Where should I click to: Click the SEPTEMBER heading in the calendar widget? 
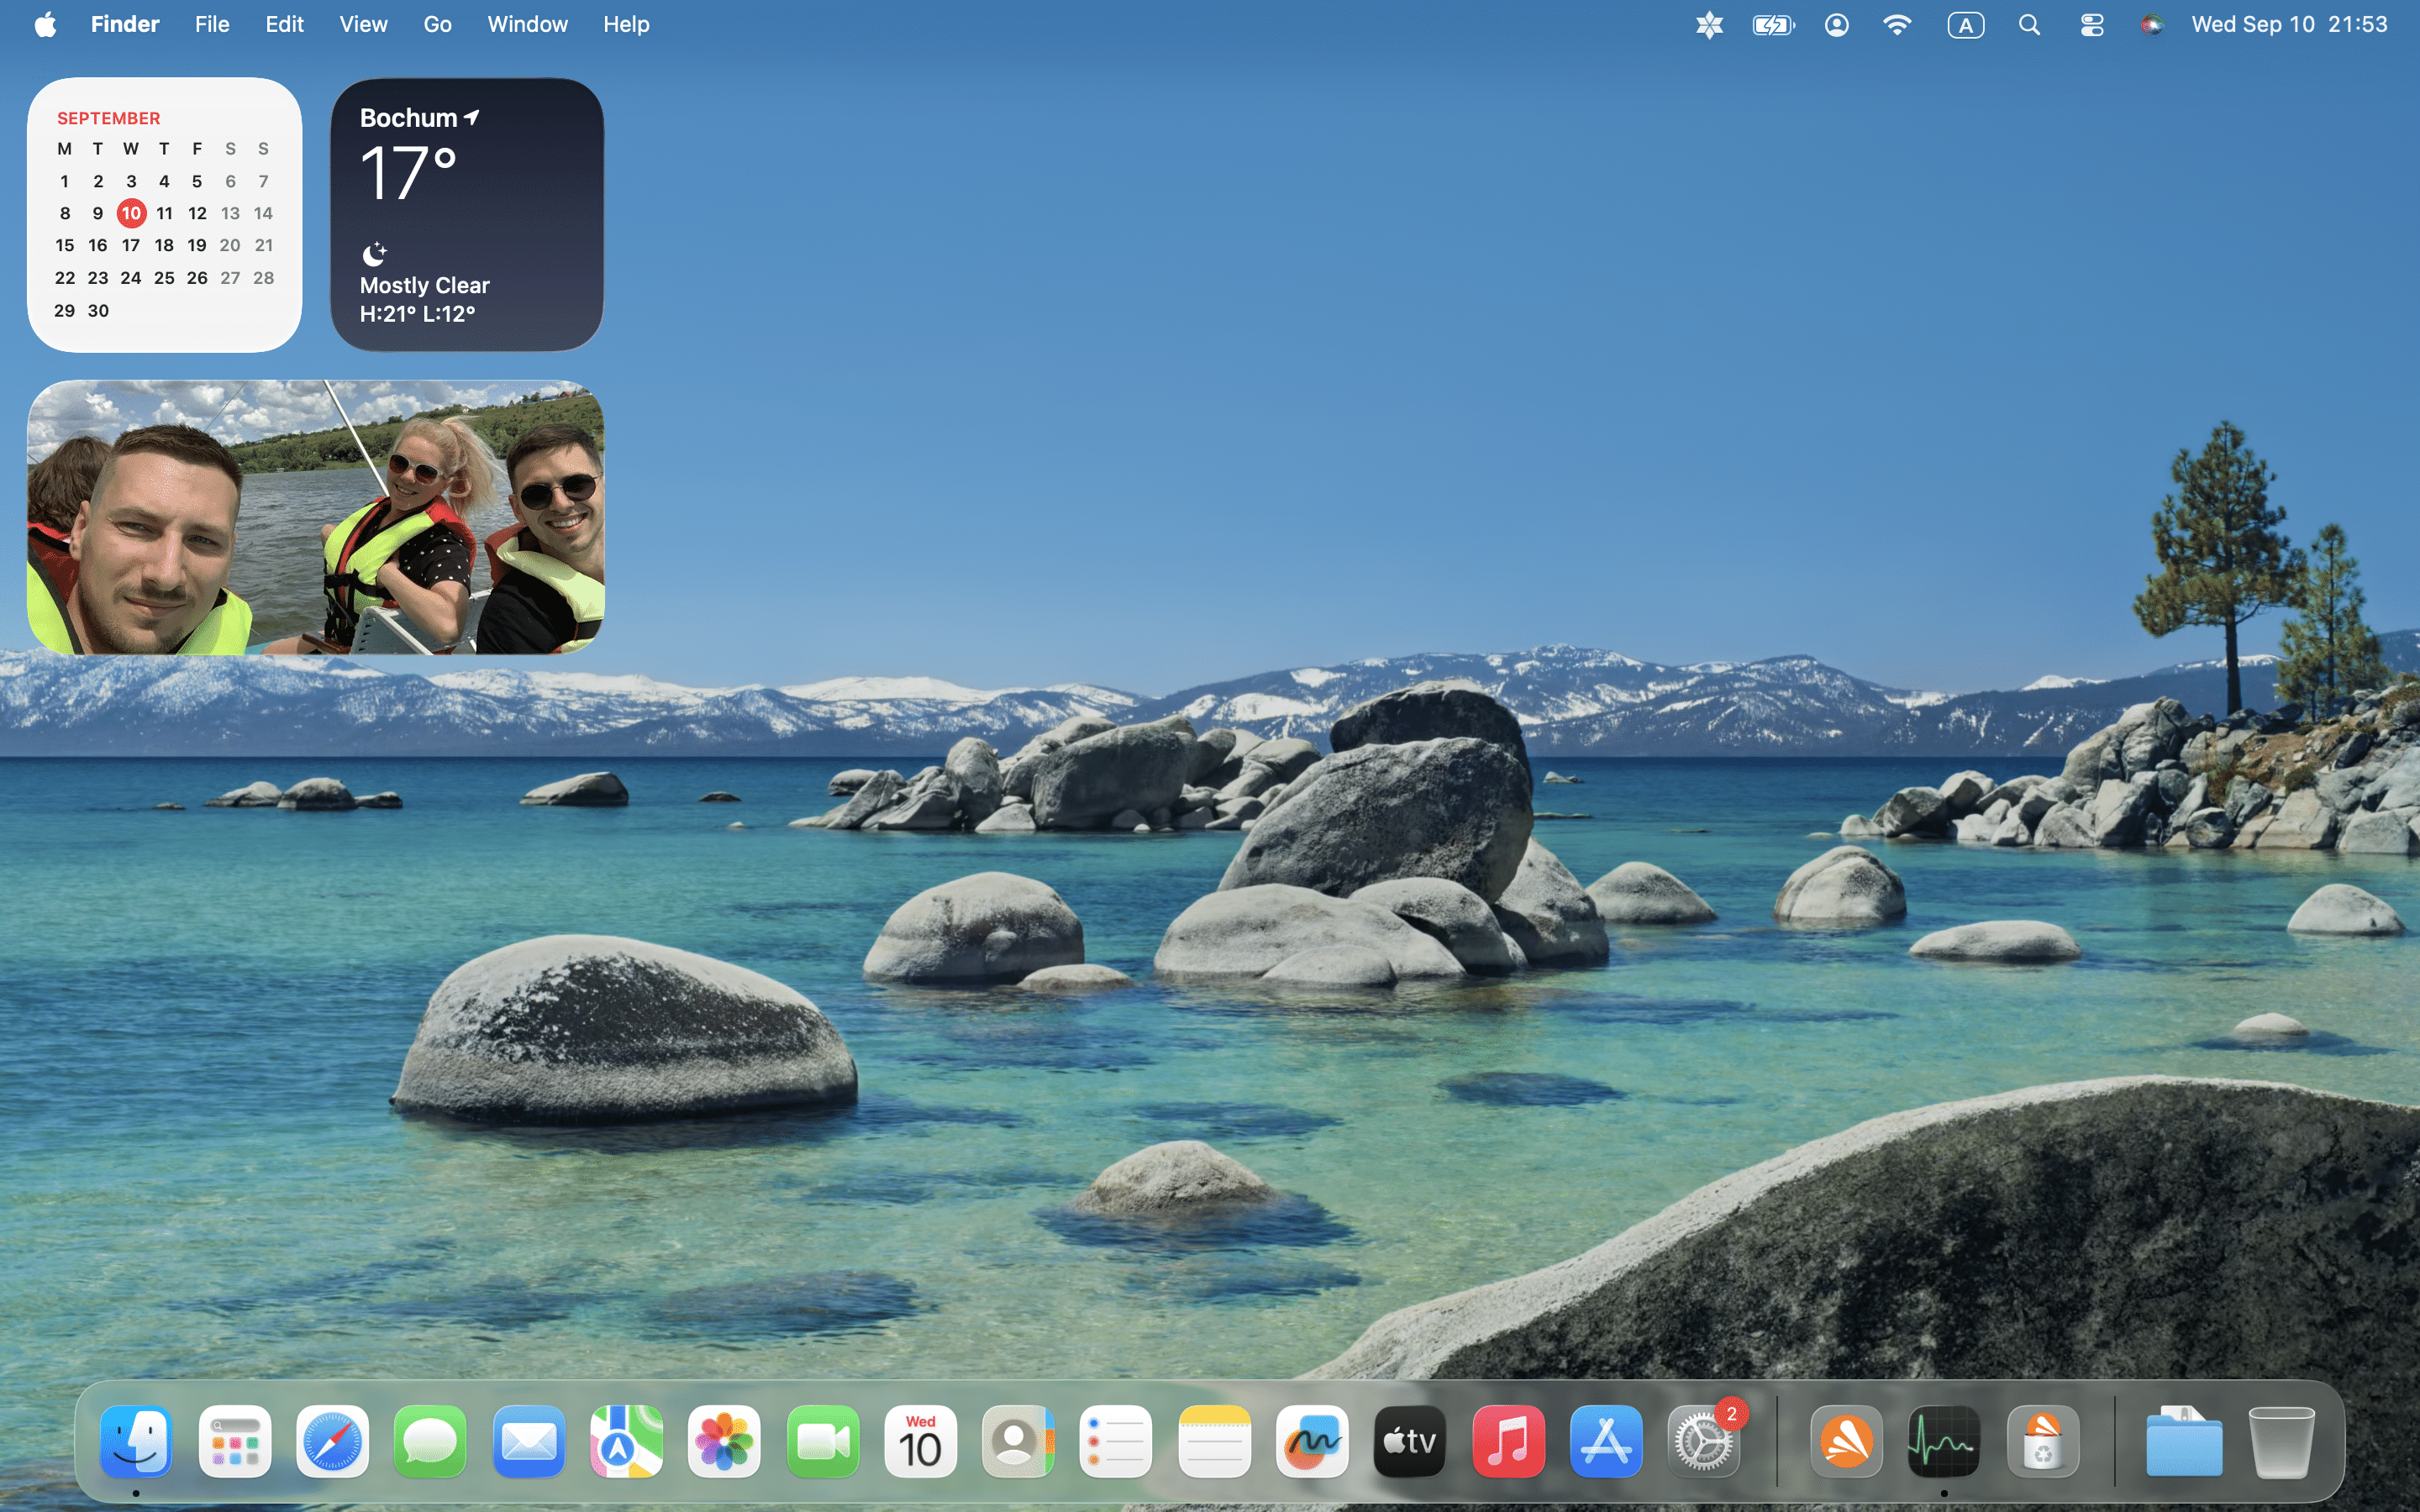(x=108, y=118)
